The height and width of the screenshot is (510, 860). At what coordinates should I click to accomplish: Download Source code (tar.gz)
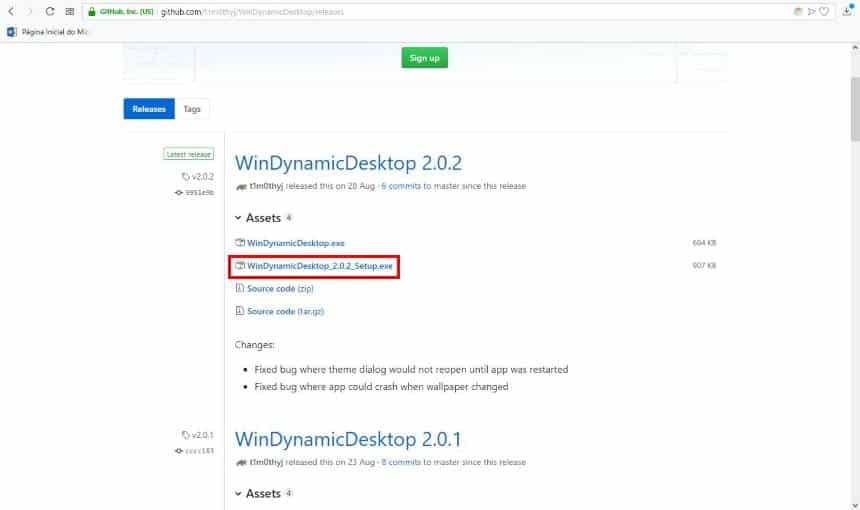click(x=285, y=311)
